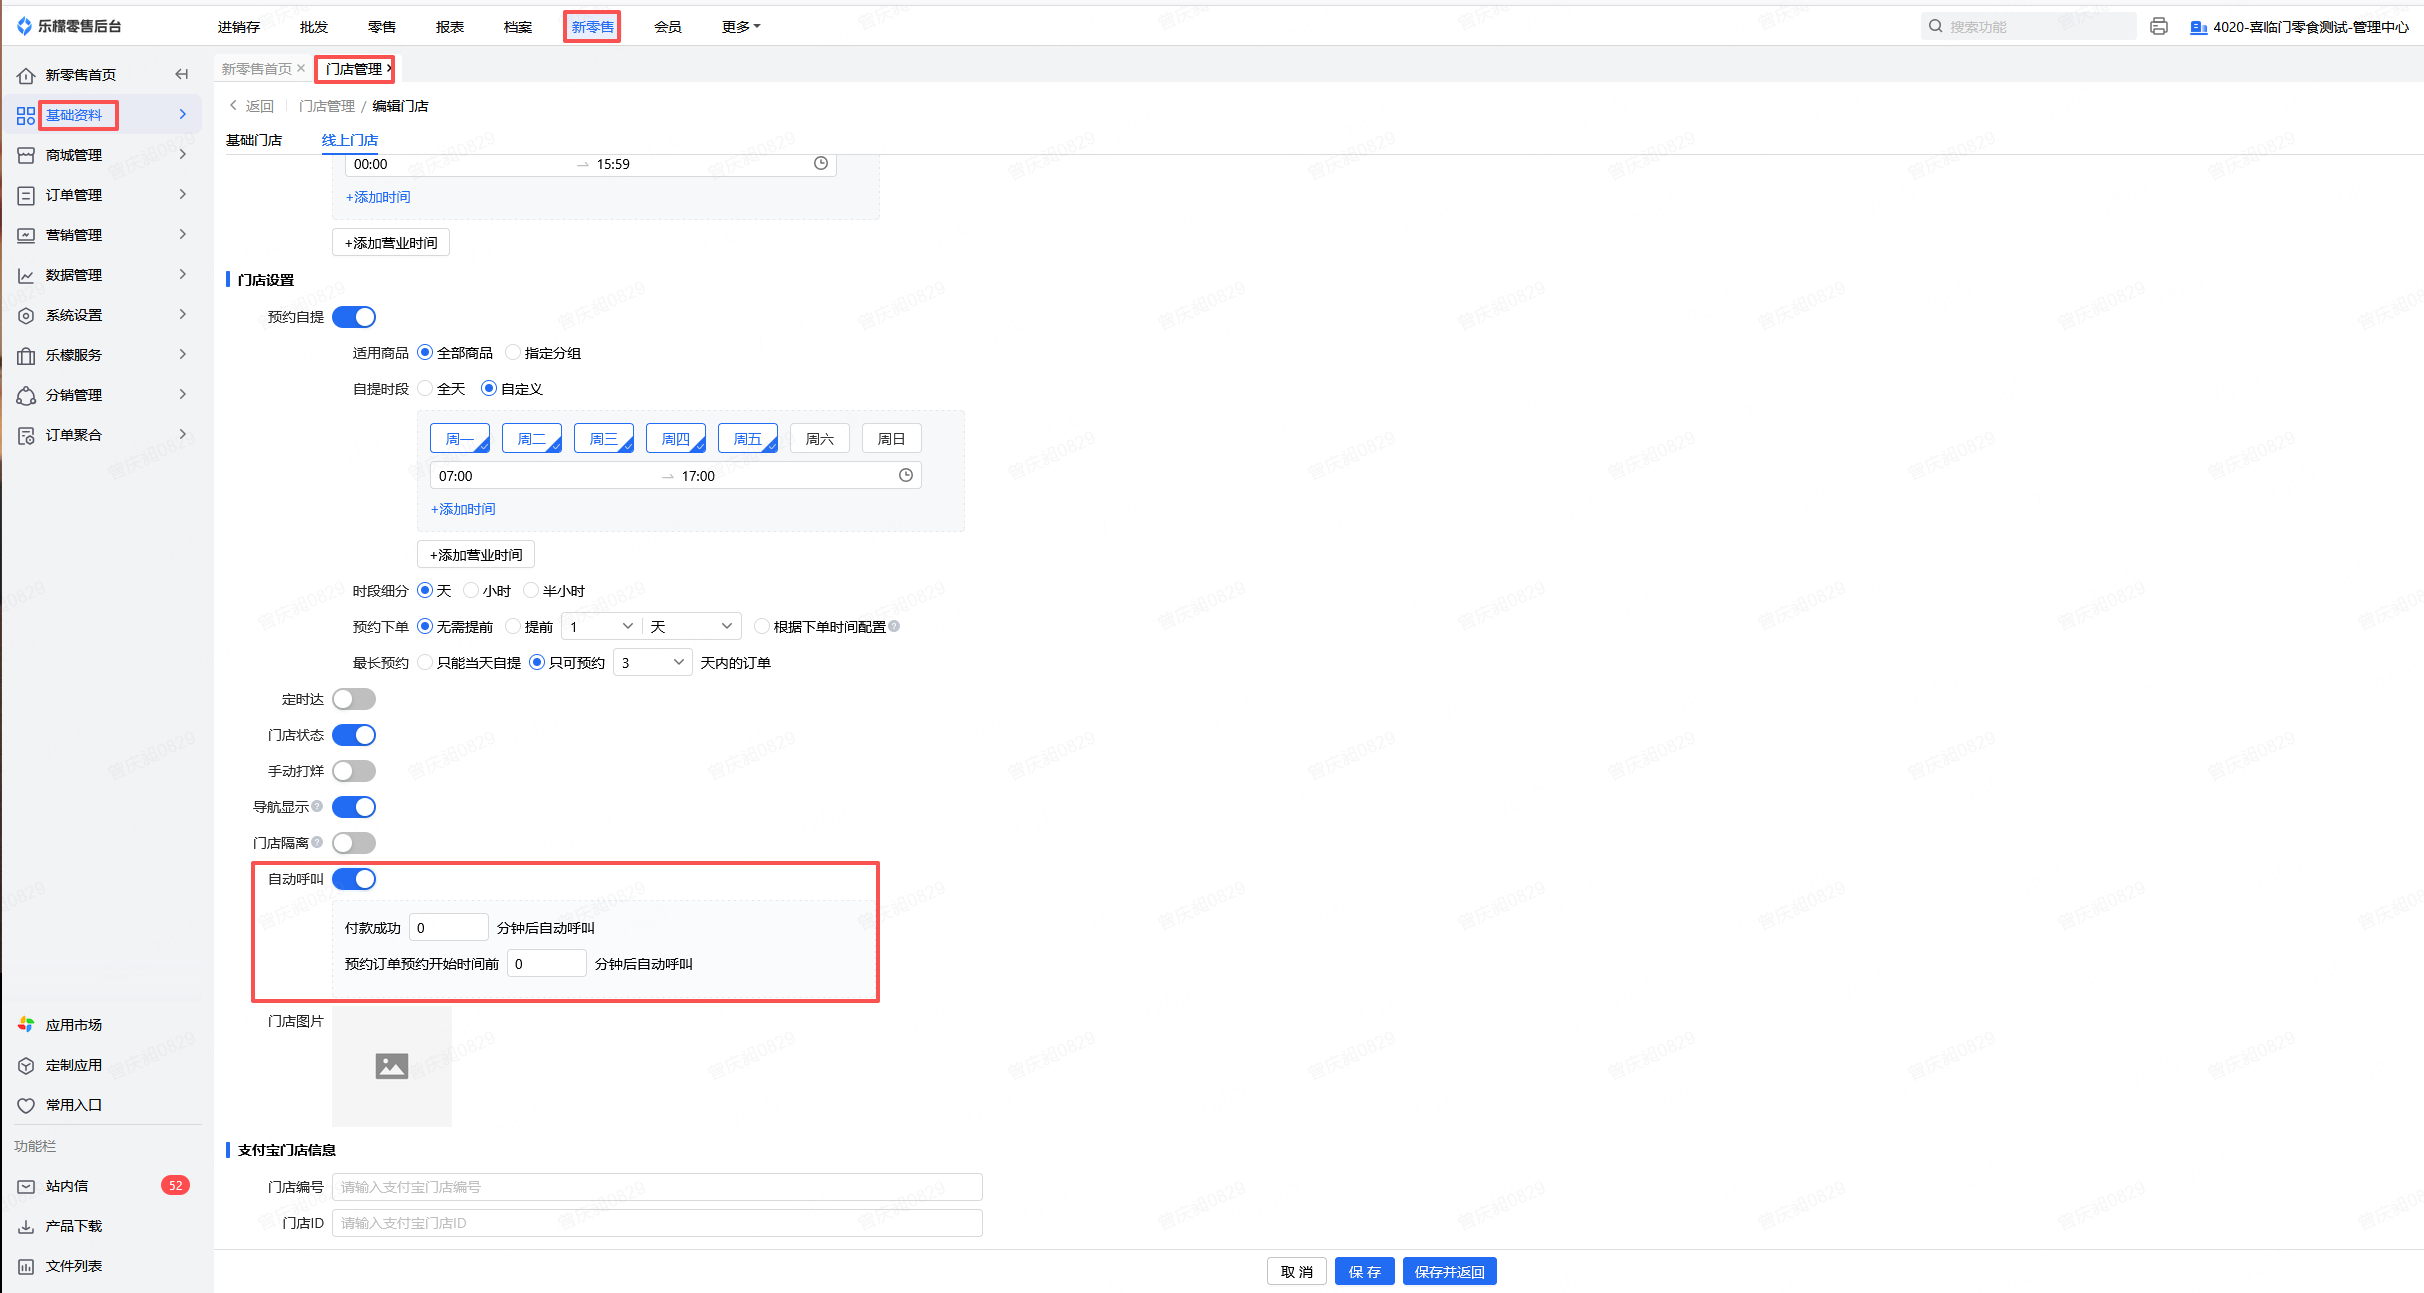This screenshot has width=2424, height=1293.
Task: Click the 保存并返回 button
Action: [1449, 1272]
